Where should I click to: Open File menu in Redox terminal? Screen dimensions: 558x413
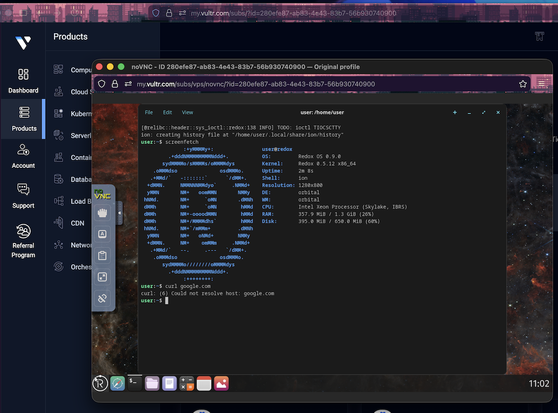tap(149, 112)
